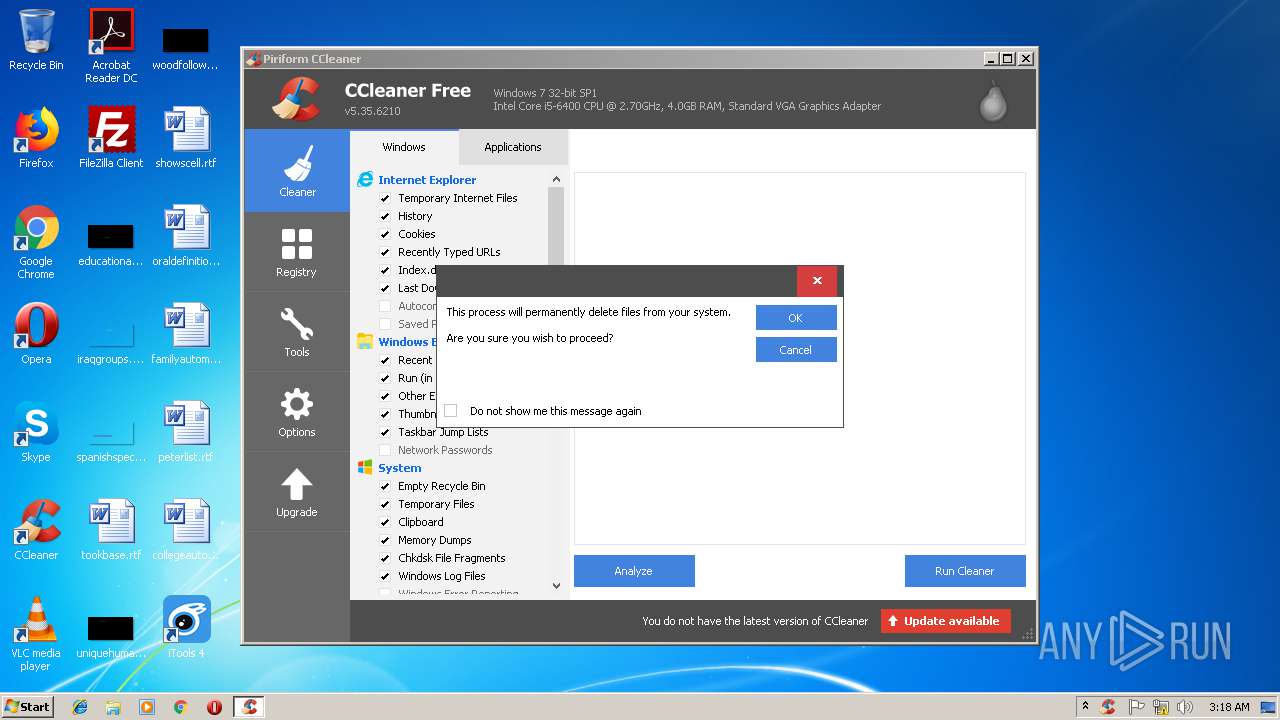1280x720 pixels.
Task: Open Opera desktop shortcut
Action: coord(36,334)
